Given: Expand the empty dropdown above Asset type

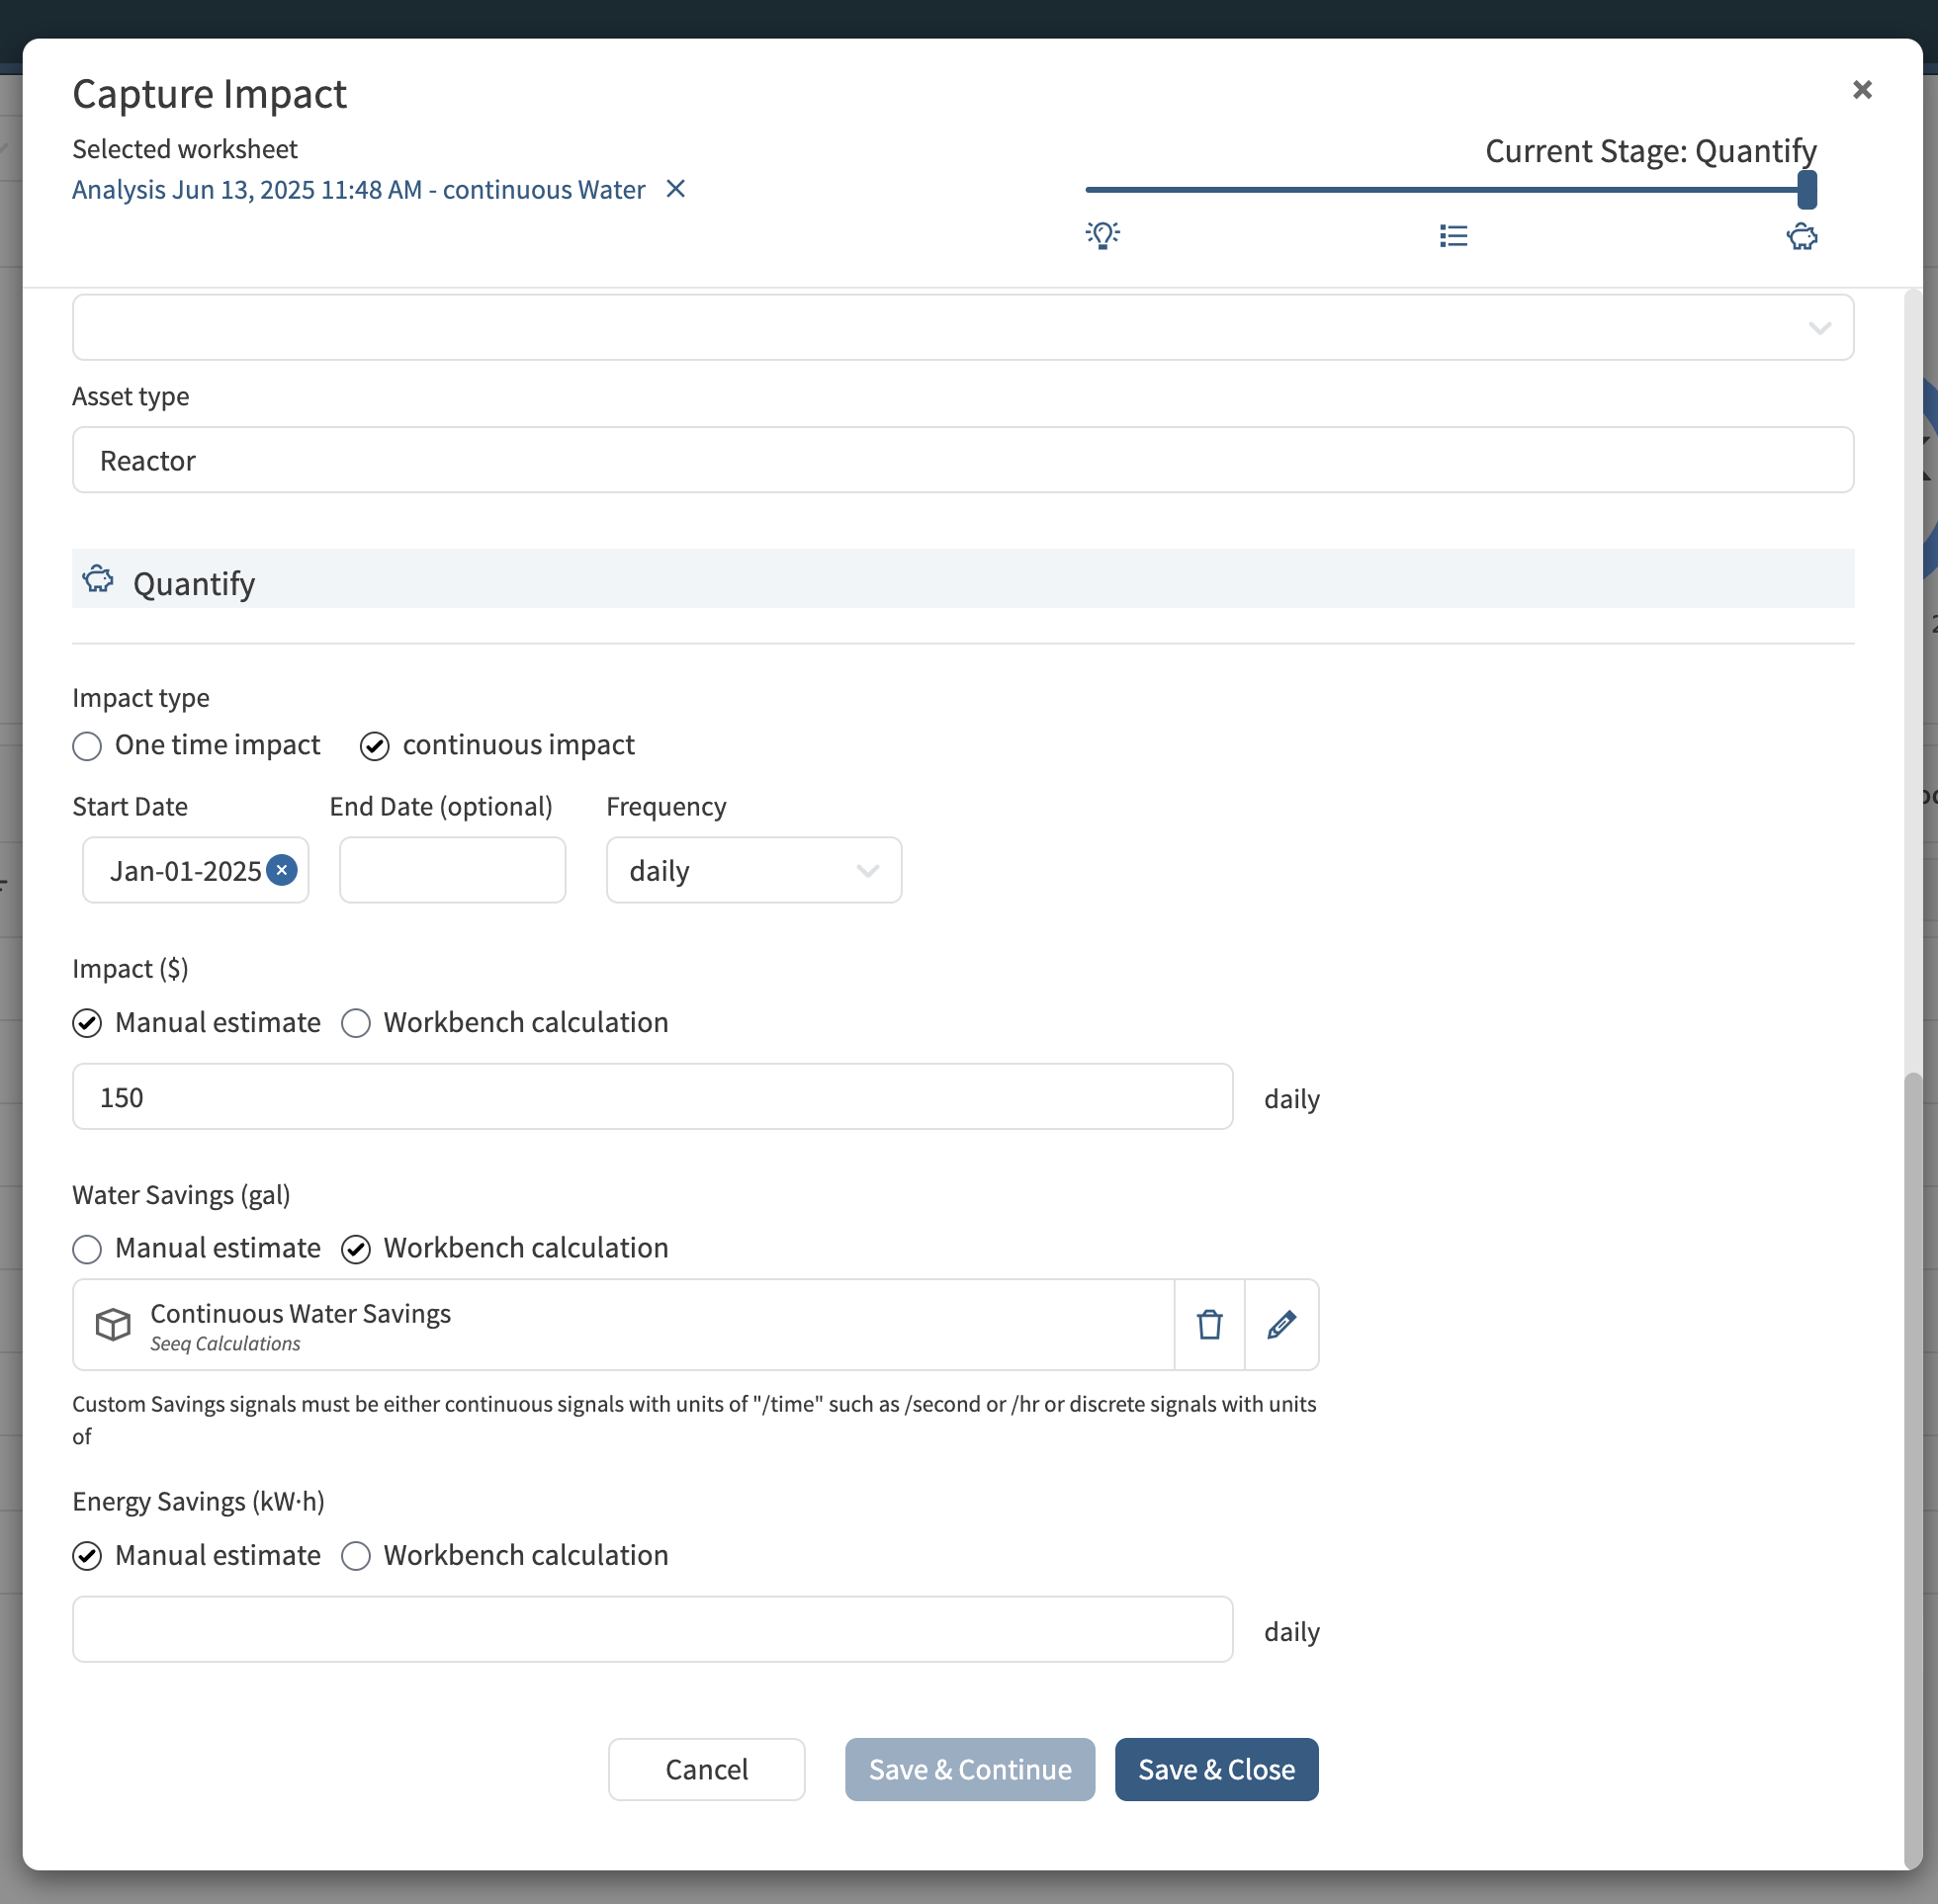Looking at the screenshot, I should 962,327.
